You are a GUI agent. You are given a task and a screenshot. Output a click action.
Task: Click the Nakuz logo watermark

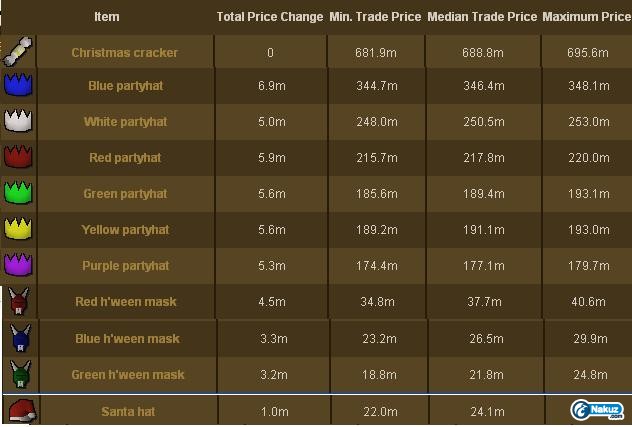point(598,410)
